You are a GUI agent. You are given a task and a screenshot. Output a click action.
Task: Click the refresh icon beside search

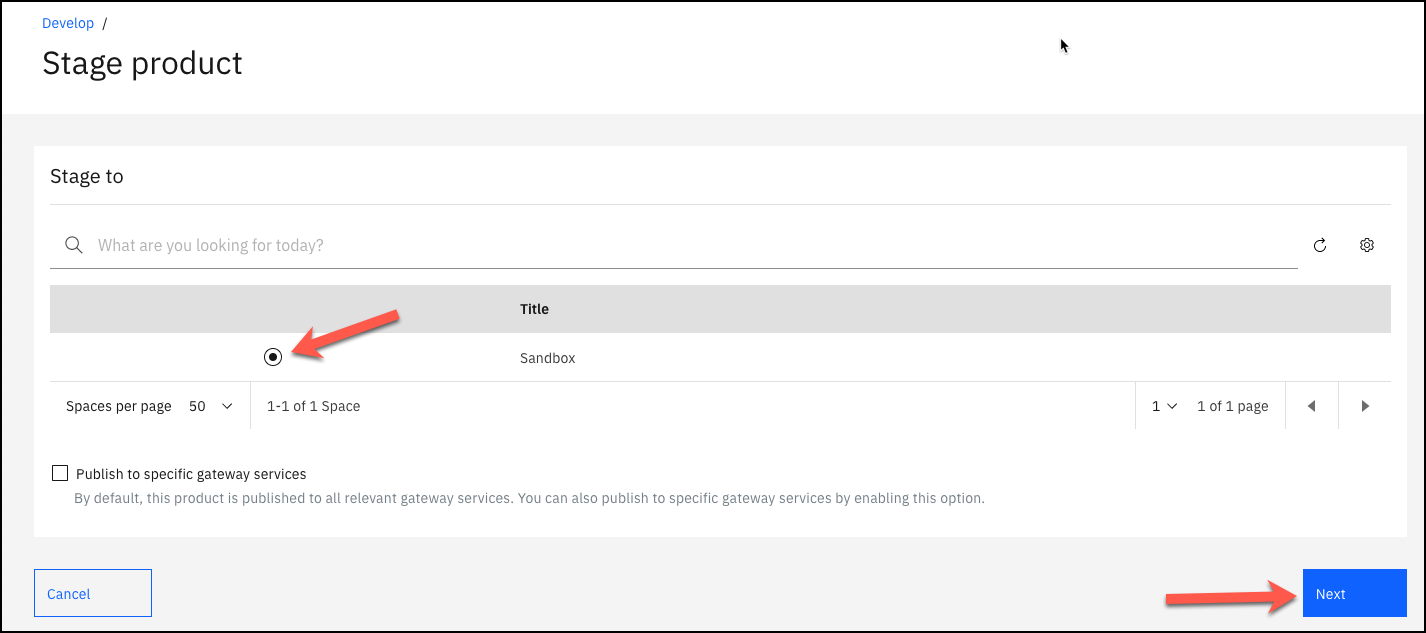tap(1320, 245)
